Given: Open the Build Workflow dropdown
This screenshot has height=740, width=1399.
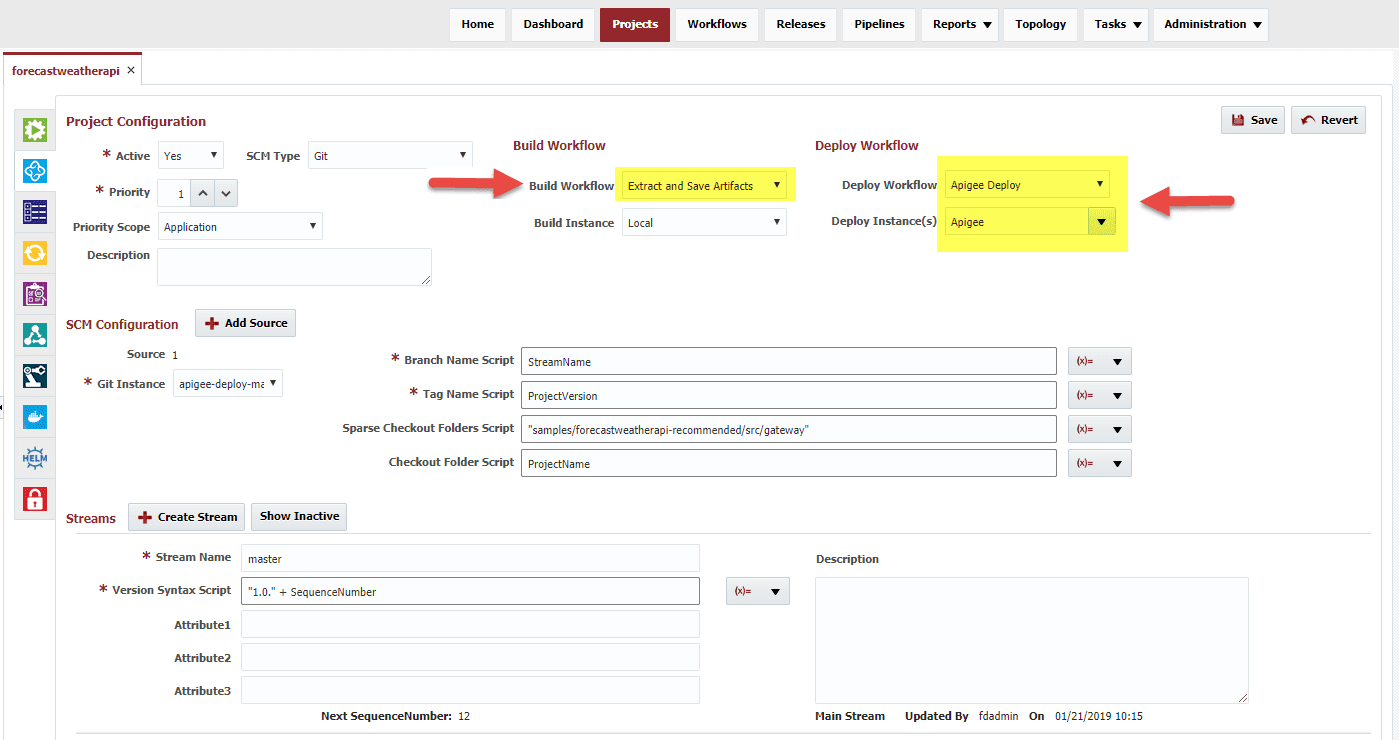Looking at the screenshot, I should click(x=704, y=186).
